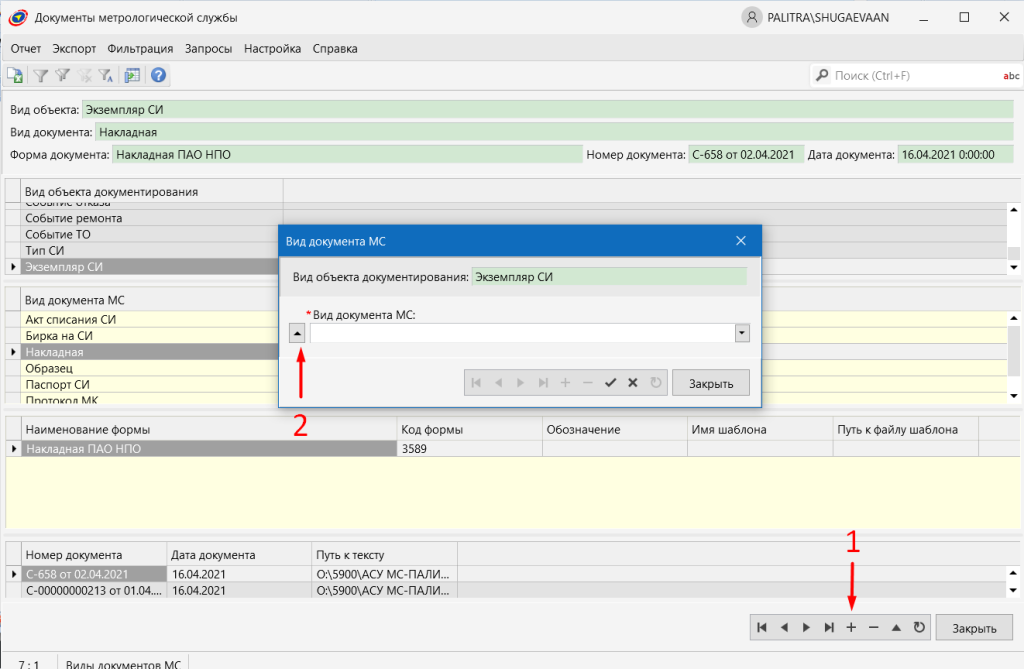Go to last record in main navigator

pos(829,627)
